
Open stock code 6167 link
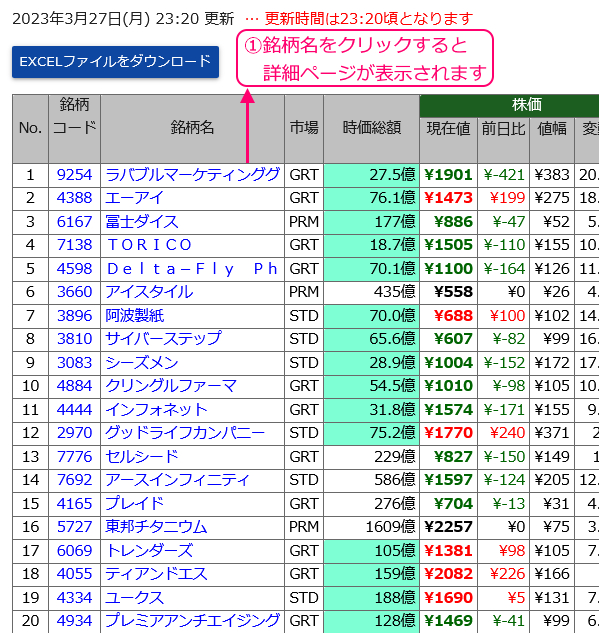point(75,222)
